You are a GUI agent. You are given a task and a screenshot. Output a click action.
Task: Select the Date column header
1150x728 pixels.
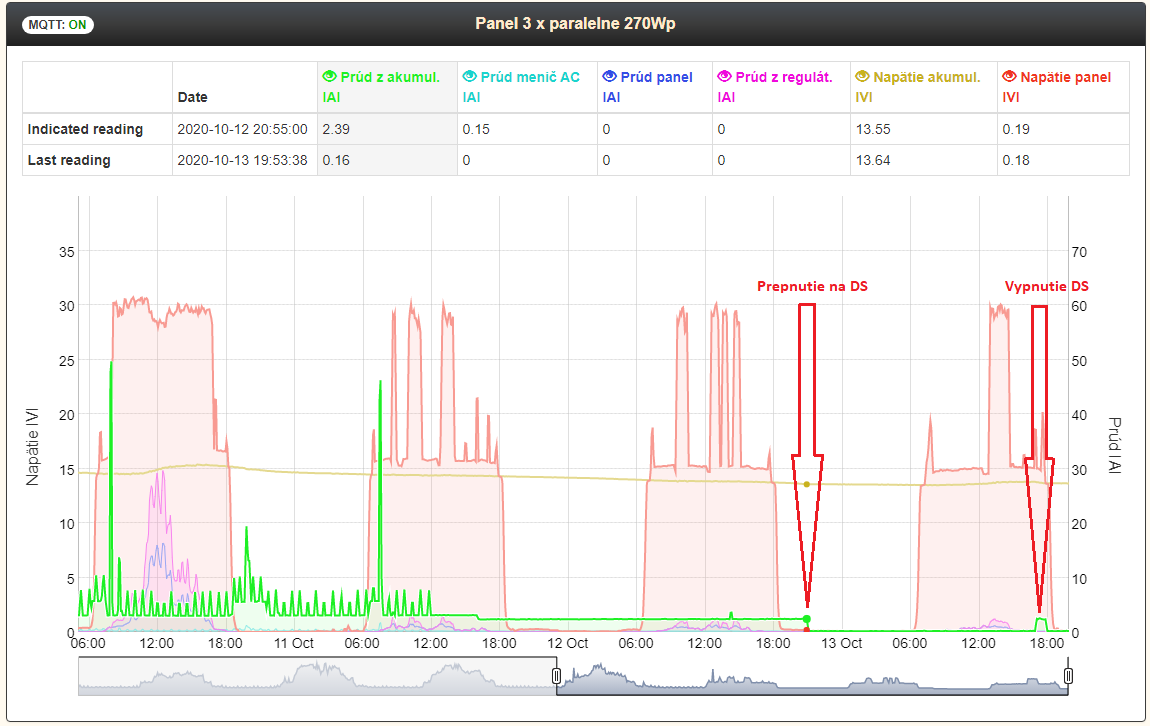(x=192, y=97)
